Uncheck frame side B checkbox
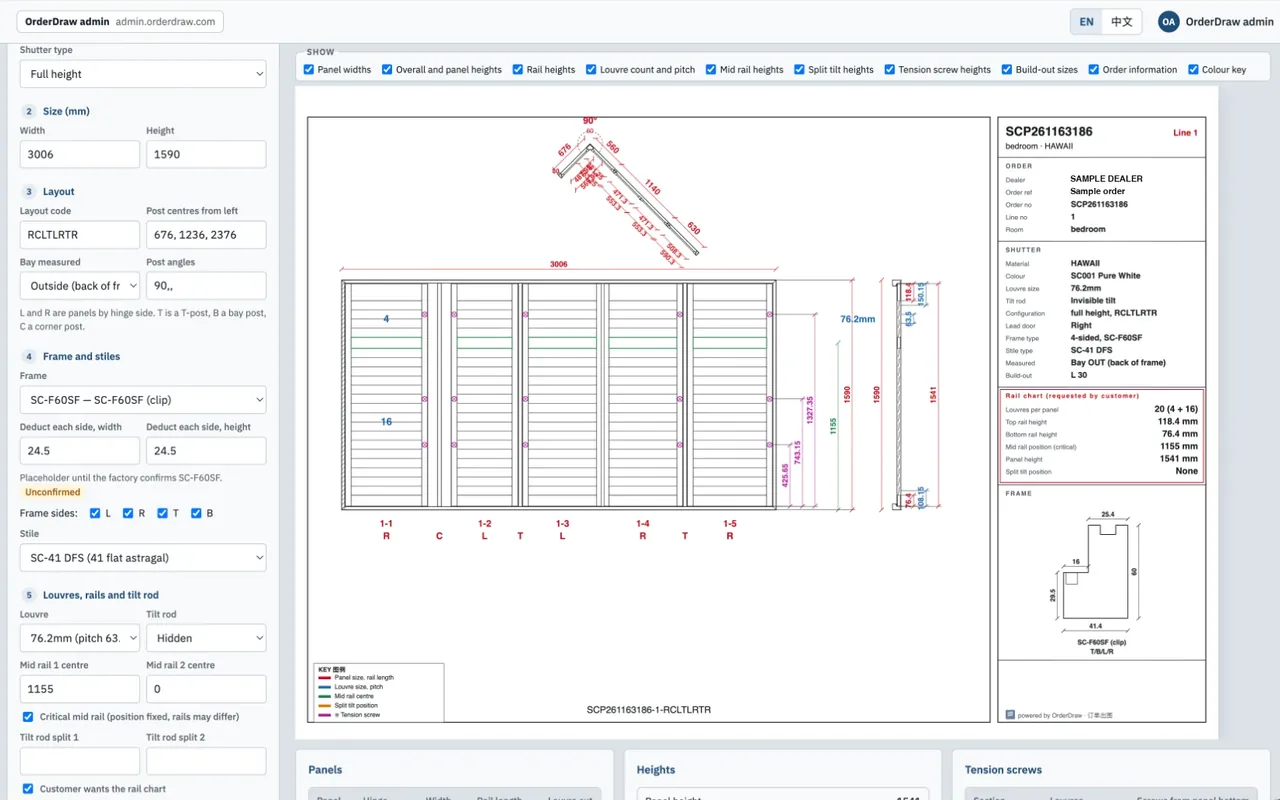Screen dimensions: 1280x800 (x=196, y=513)
